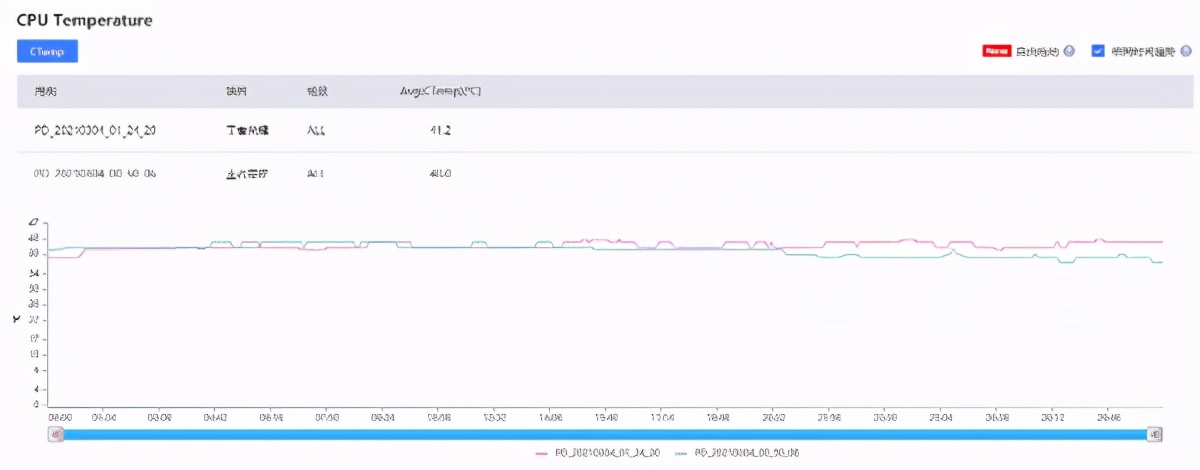Click the blue time range slider bar
The image size is (1200, 470).
point(600,434)
